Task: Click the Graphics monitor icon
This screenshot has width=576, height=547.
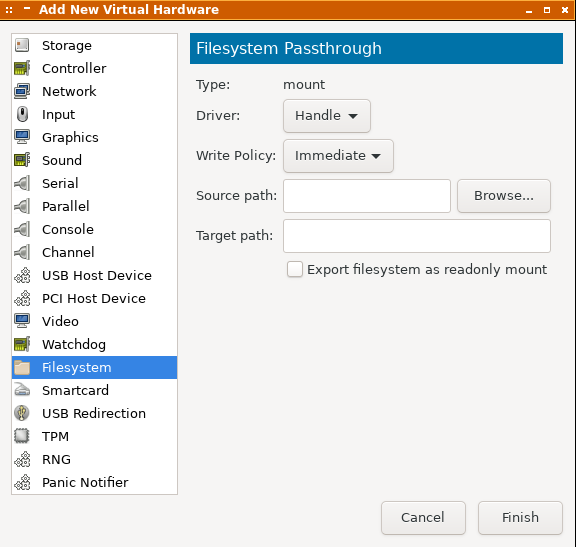Action: (22, 137)
